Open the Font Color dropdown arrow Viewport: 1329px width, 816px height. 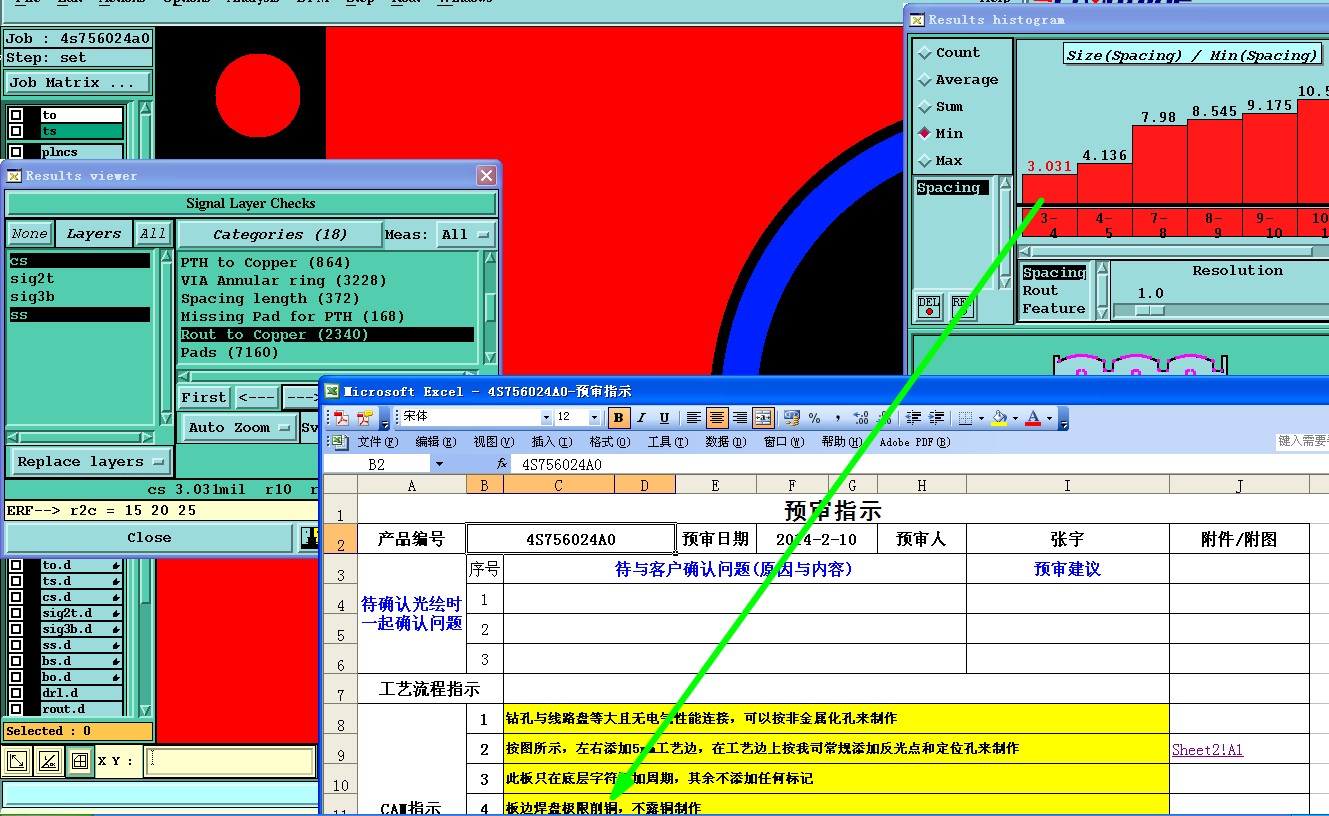(1049, 418)
